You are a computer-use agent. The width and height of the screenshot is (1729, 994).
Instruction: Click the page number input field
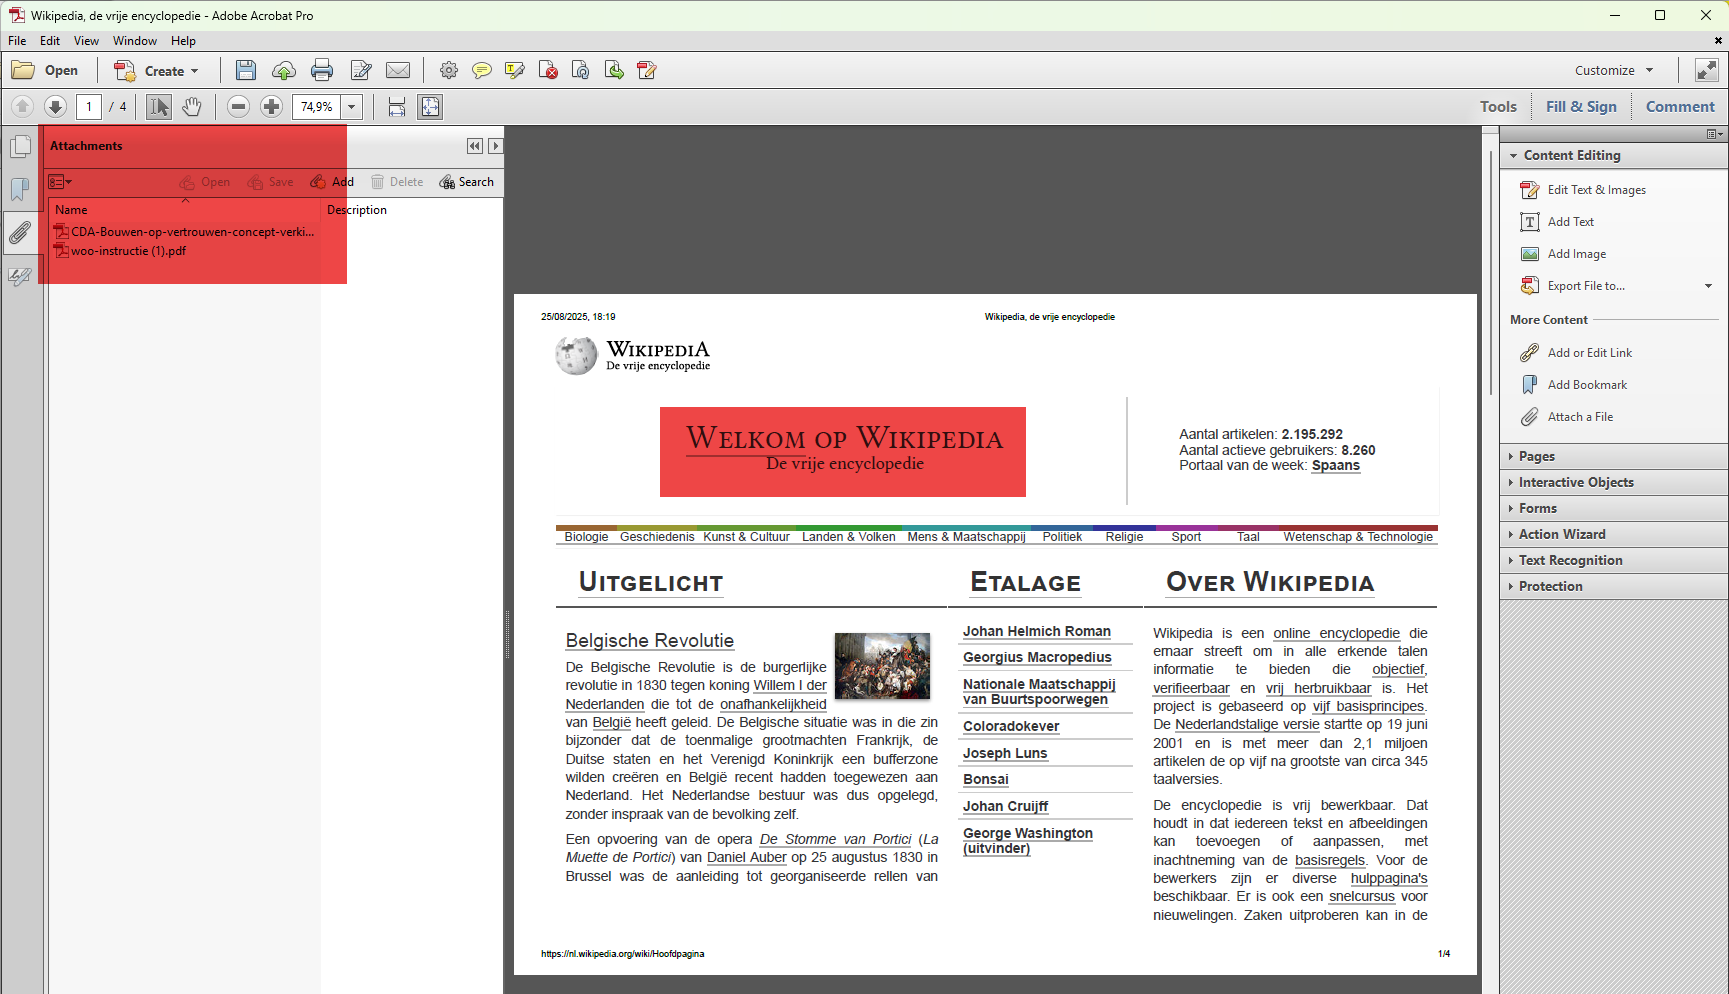pos(89,107)
